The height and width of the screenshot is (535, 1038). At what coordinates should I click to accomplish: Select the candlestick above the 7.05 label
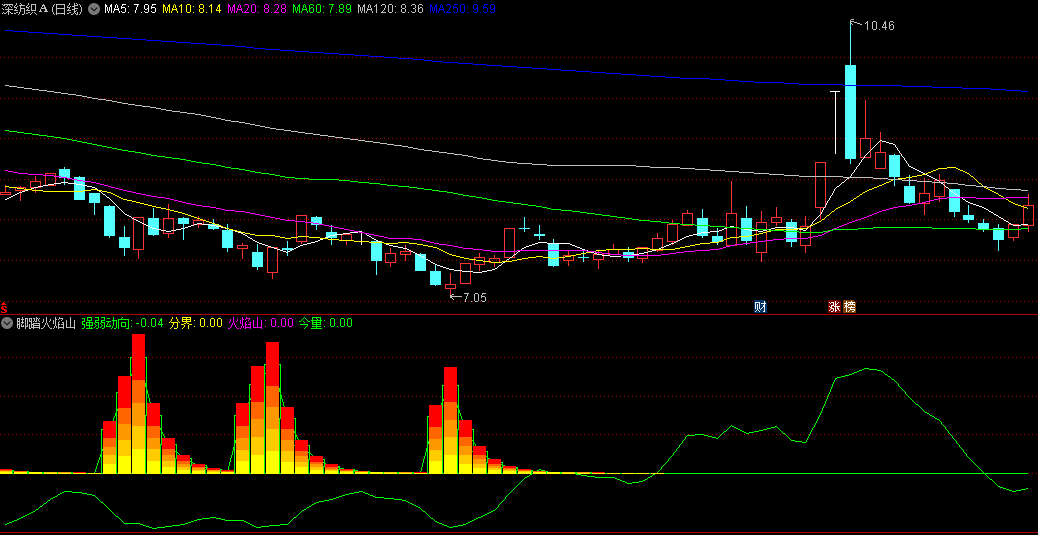pyautogui.click(x=451, y=286)
